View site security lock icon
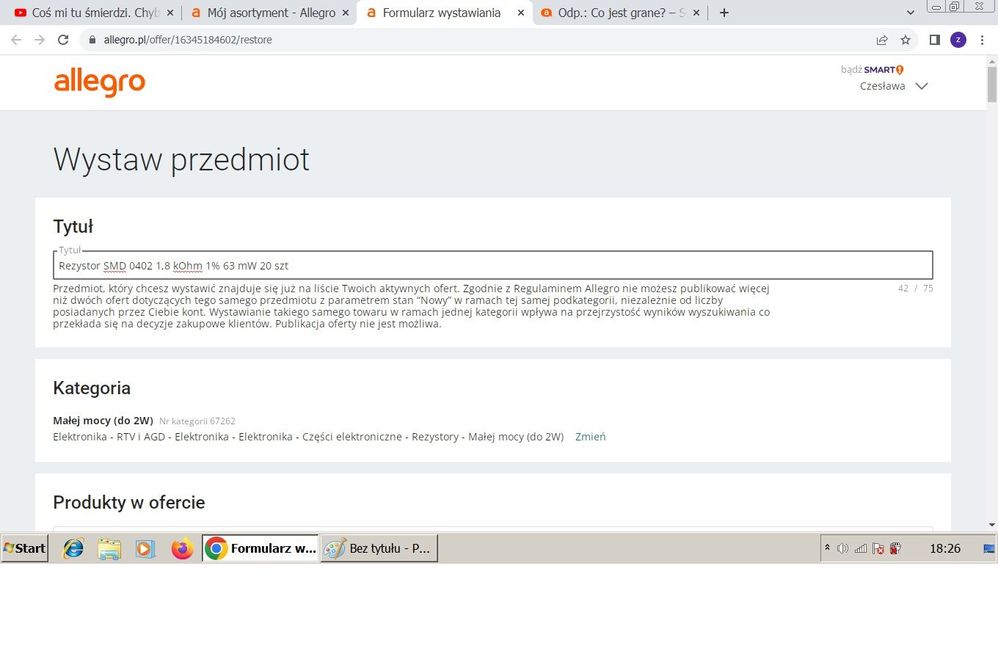Image resolution: width=998 pixels, height=660 pixels. pos(92,39)
